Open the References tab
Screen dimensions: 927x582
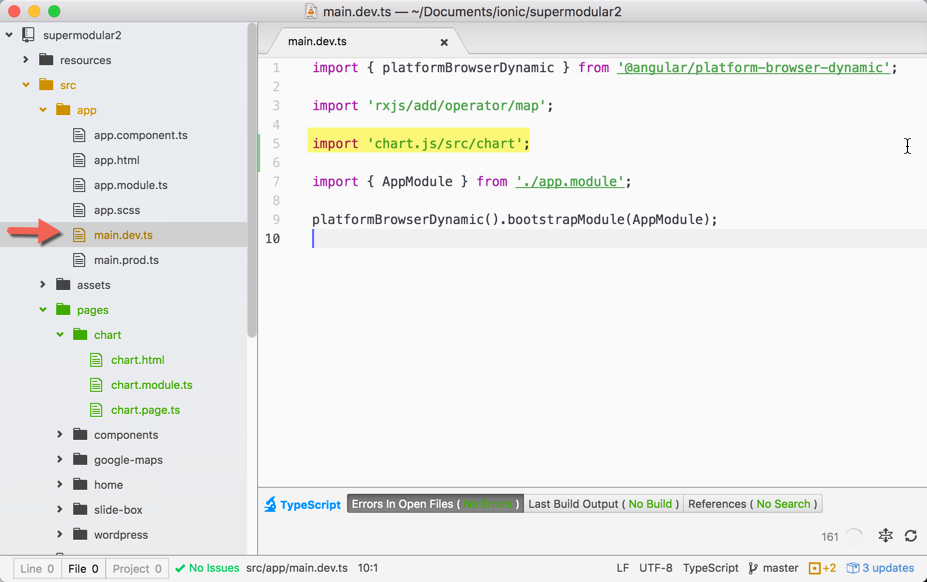click(753, 504)
